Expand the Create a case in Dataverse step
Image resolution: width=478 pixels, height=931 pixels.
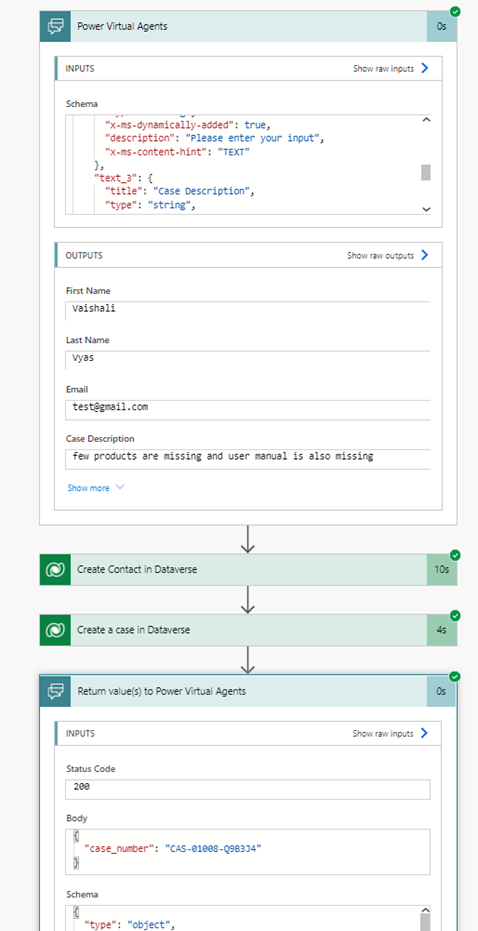coord(248,630)
